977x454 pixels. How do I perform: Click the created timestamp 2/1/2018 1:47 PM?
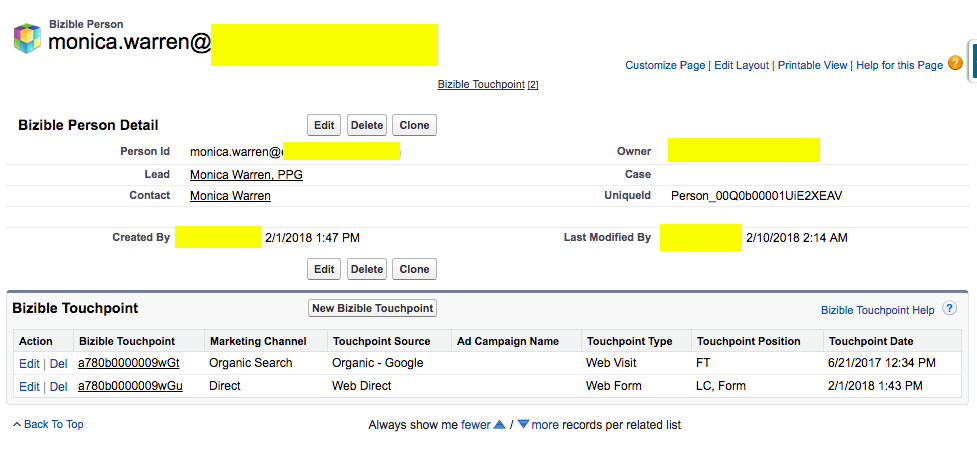point(312,238)
